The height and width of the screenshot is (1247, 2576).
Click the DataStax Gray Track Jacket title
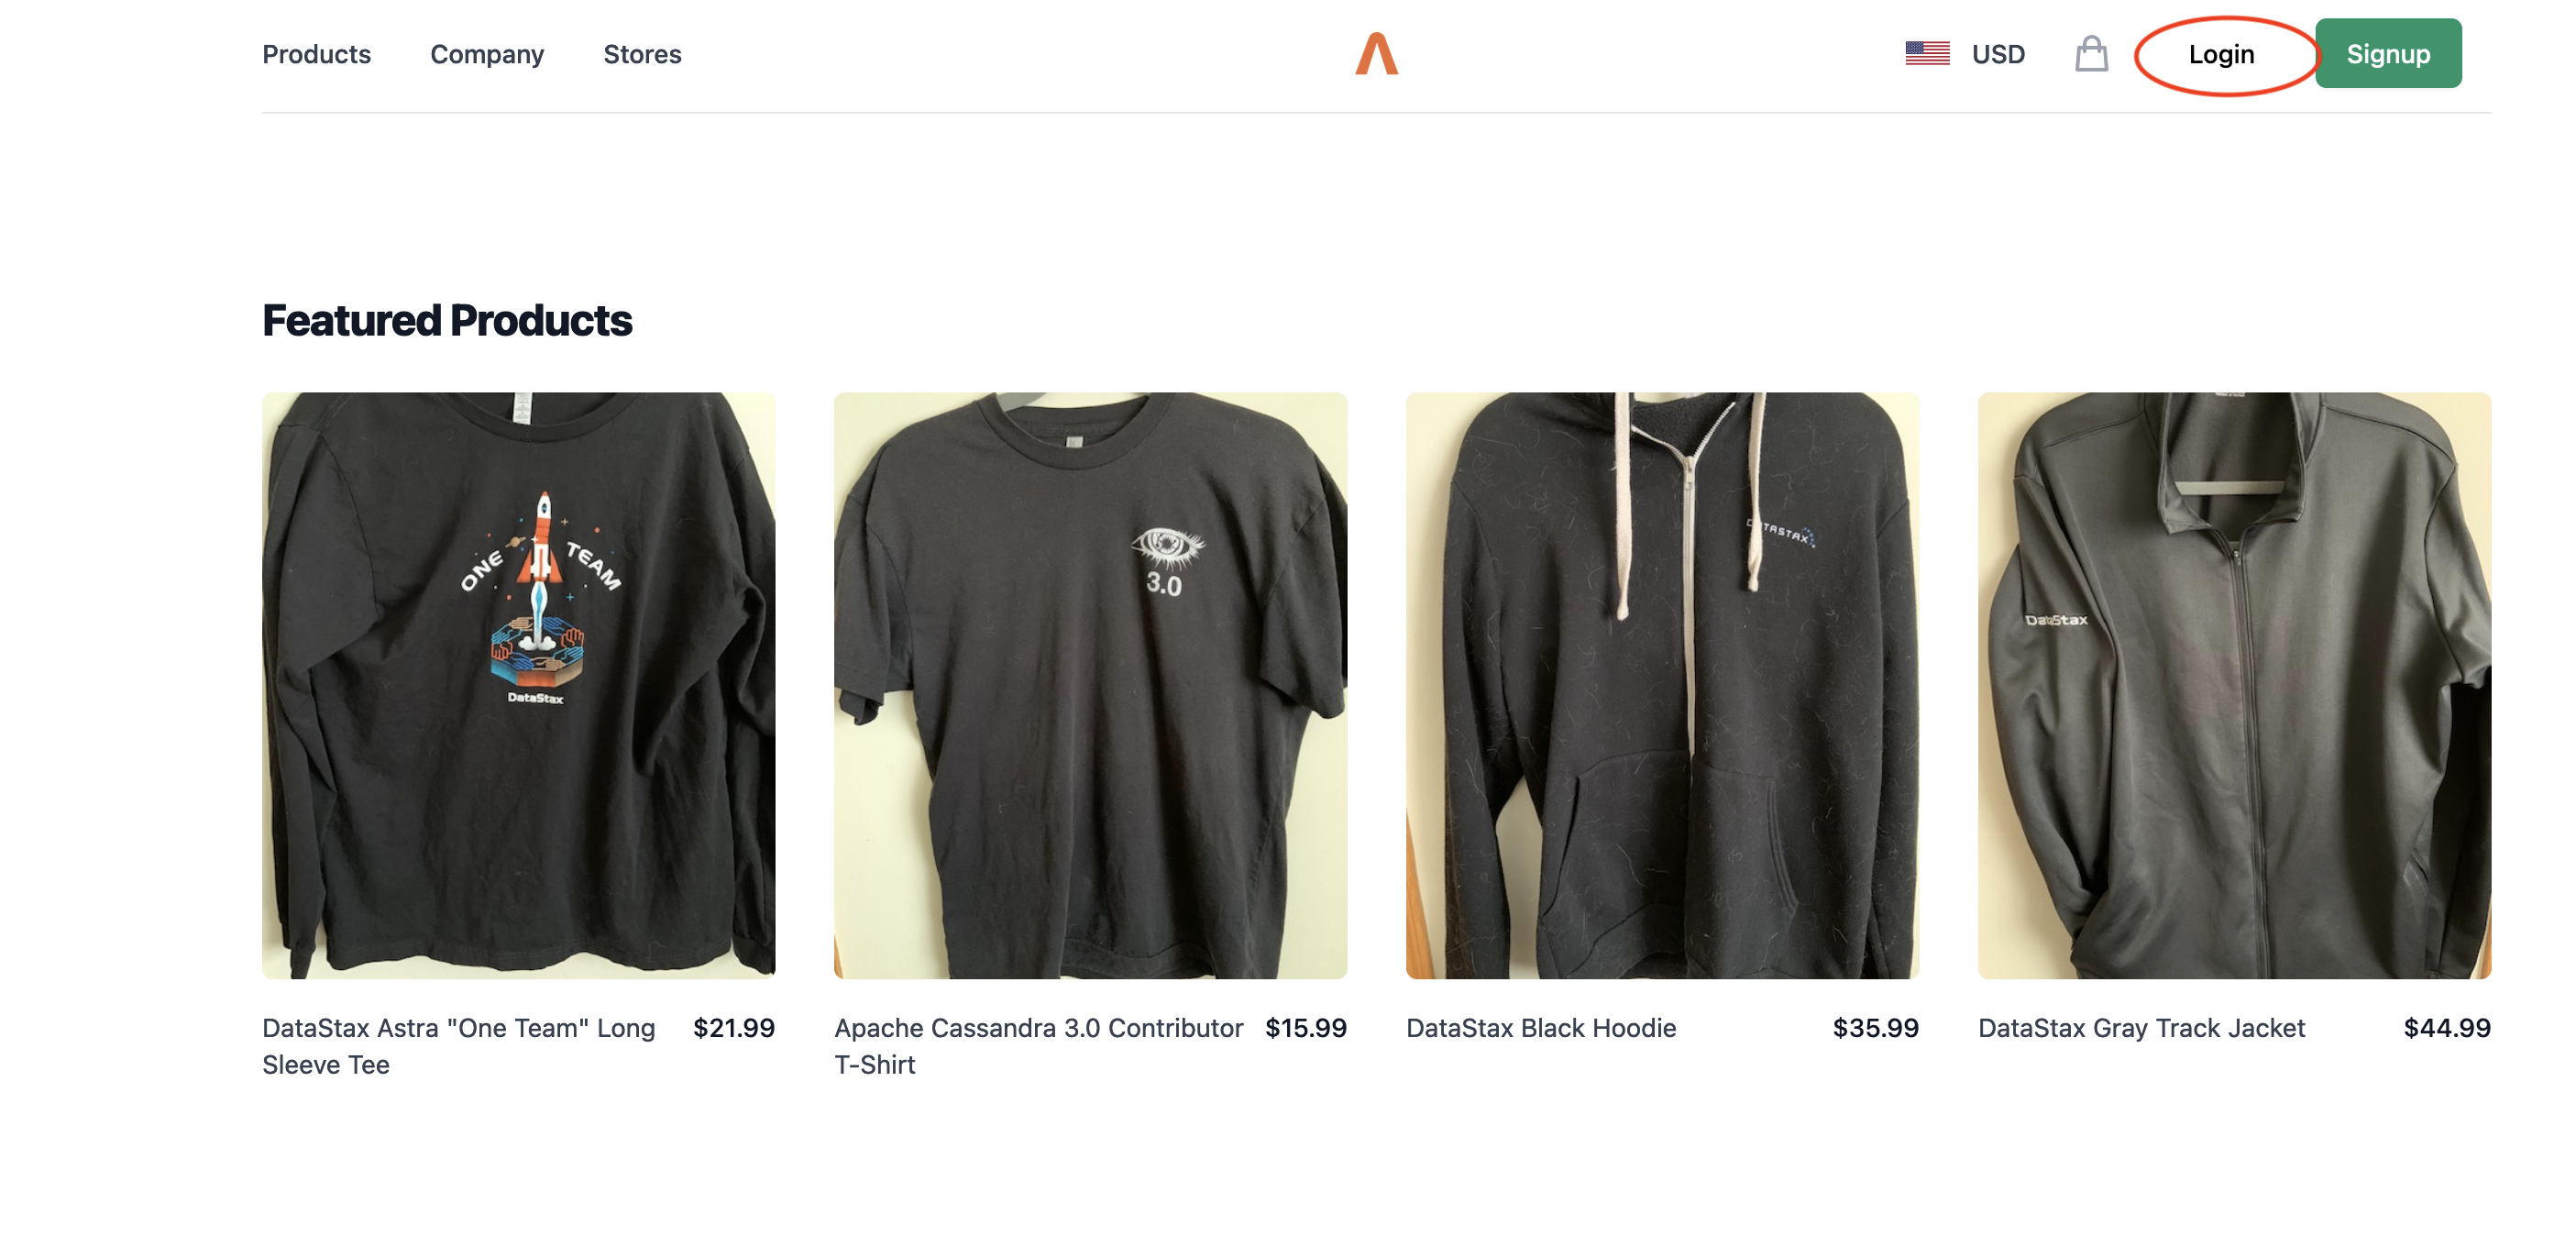pyautogui.click(x=2141, y=1028)
